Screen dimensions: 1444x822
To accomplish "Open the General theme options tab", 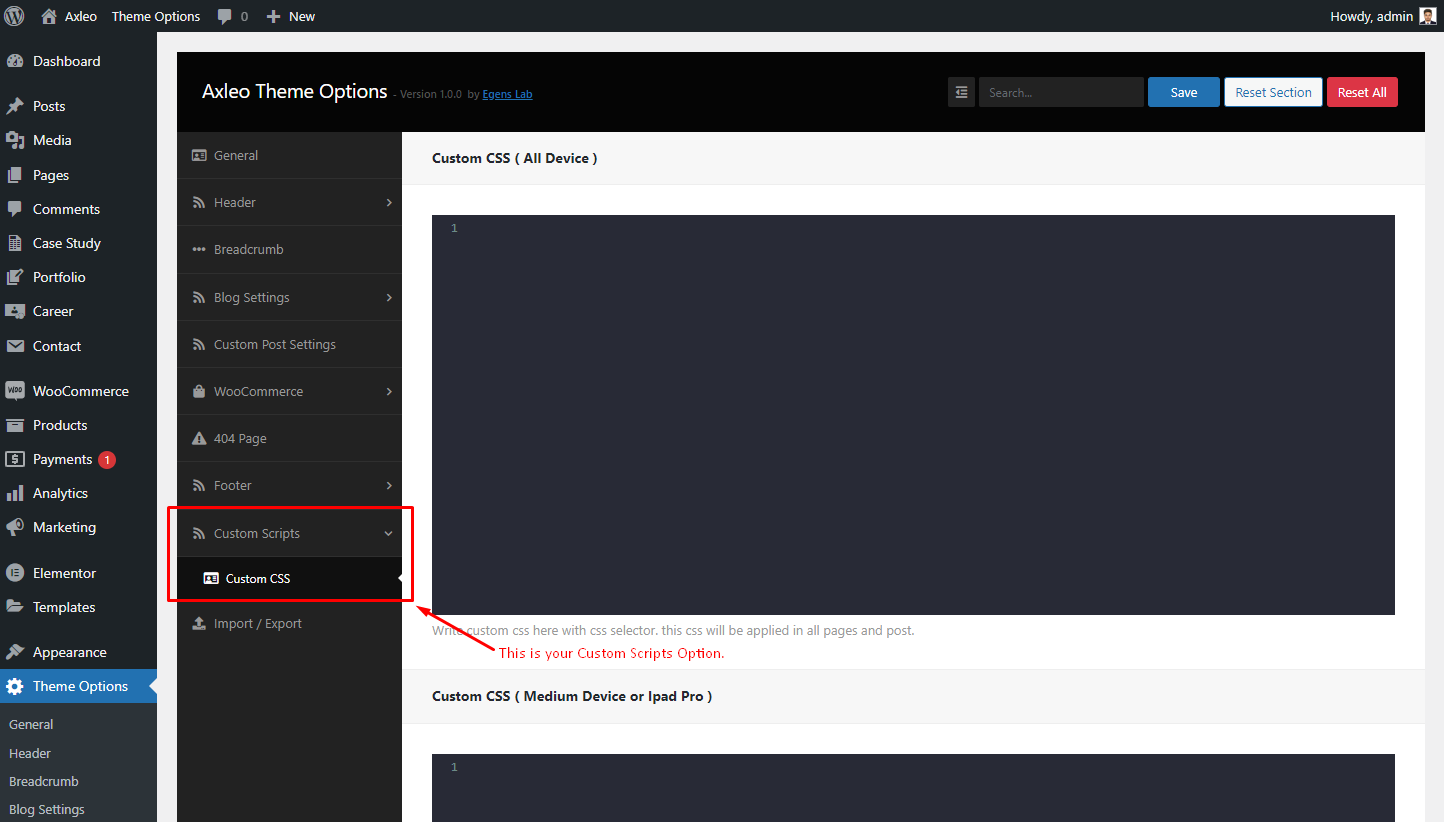I will click(289, 155).
